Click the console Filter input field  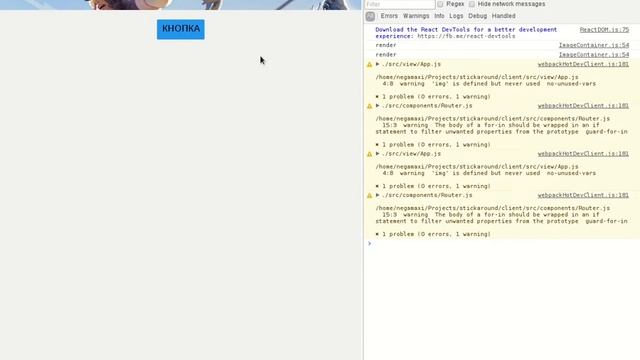click(400, 4)
